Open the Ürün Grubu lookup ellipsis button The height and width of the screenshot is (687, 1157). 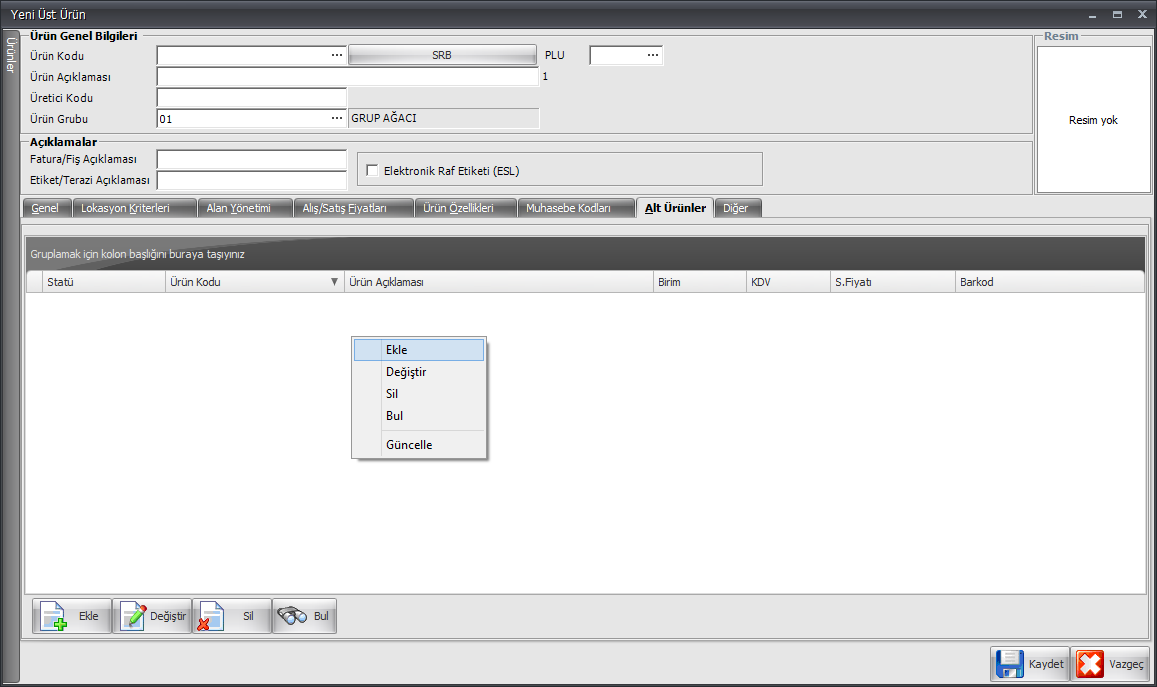pyautogui.click(x=337, y=118)
